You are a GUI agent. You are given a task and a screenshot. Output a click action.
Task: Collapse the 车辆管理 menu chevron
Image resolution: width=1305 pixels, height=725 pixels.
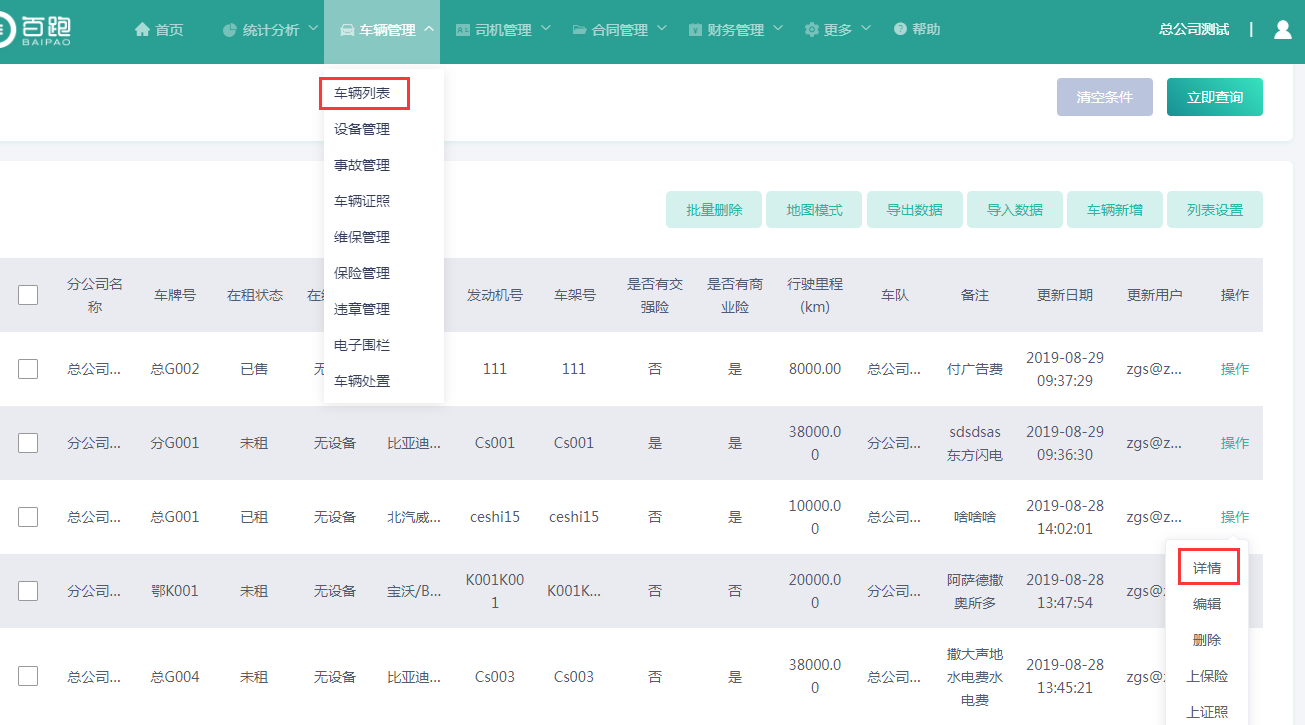click(429, 29)
